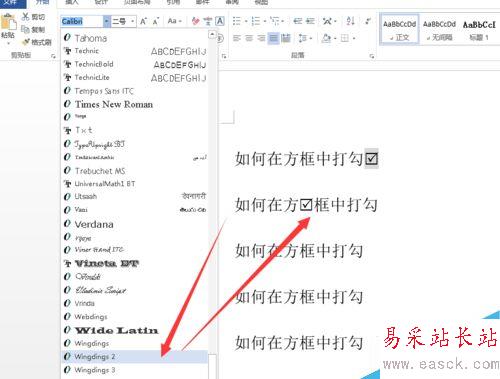Select the TechnicBold font entry
The width and height of the screenshot is (500, 379).
tap(135, 64)
